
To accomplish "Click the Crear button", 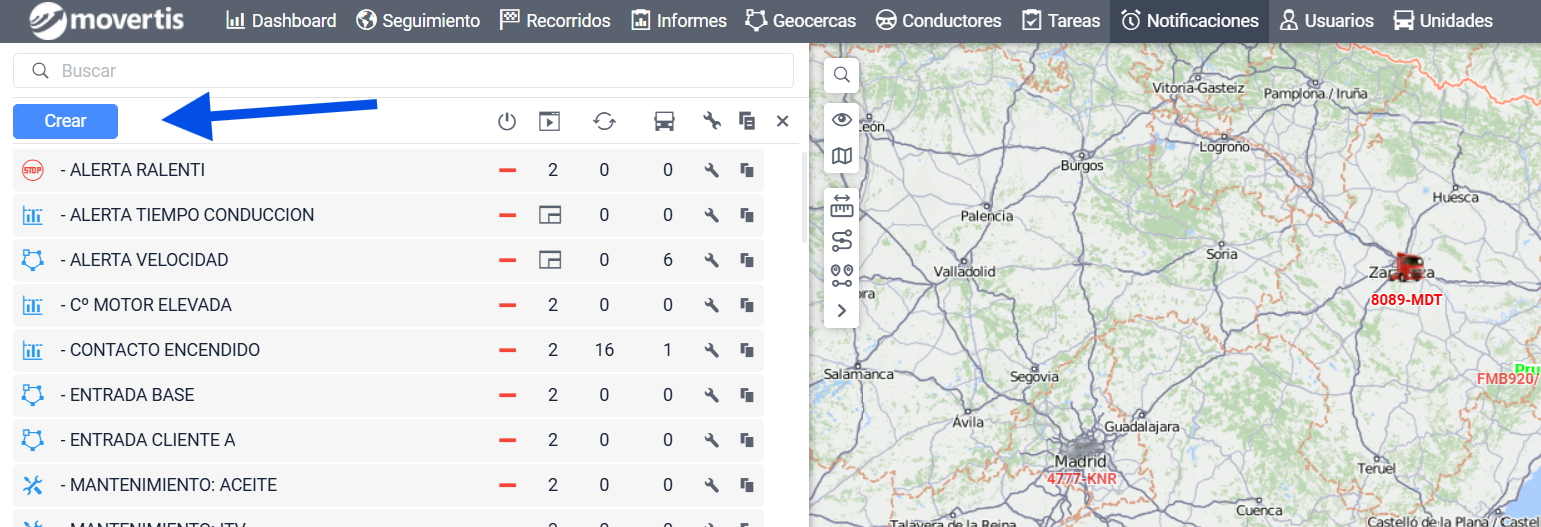I will [x=66, y=121].
